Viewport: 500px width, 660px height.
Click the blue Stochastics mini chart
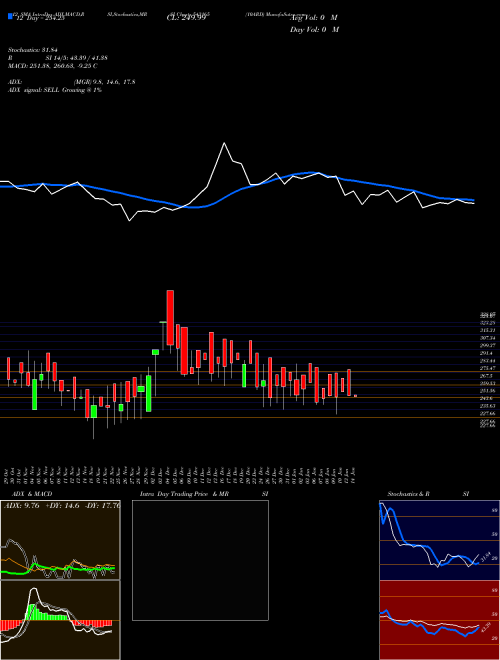coord(439,540)
